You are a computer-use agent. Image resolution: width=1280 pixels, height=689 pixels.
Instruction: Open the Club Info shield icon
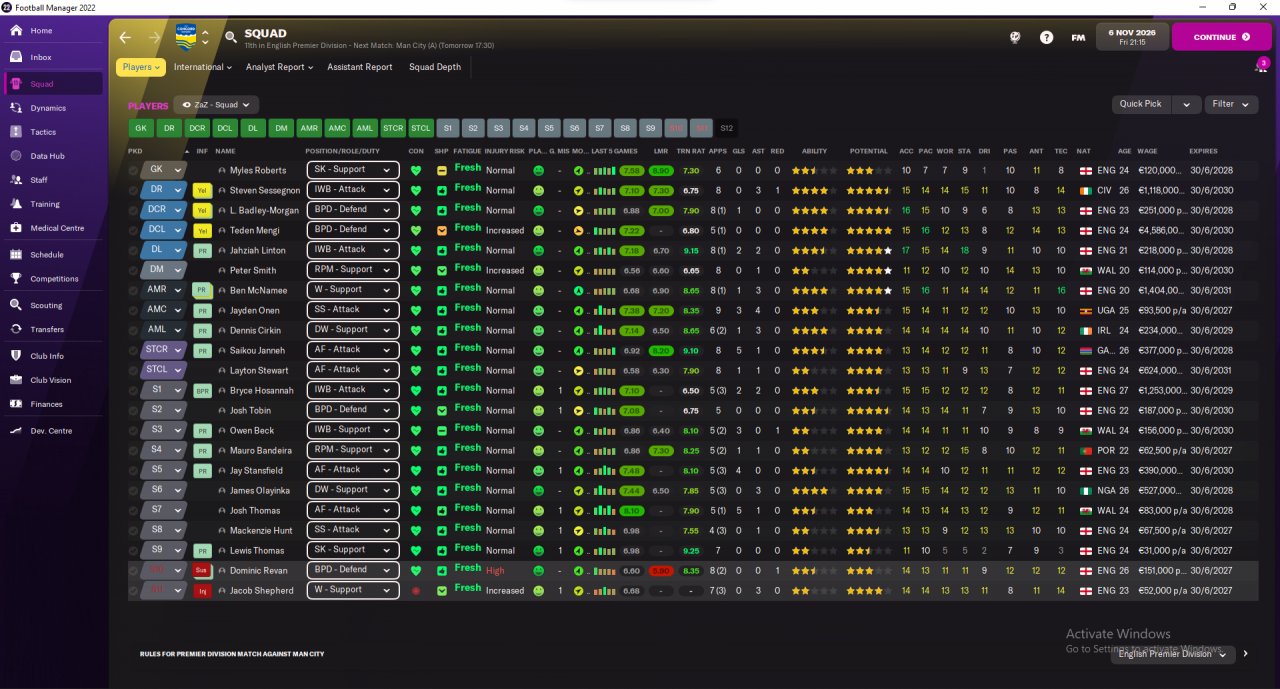tap(16, 356)
